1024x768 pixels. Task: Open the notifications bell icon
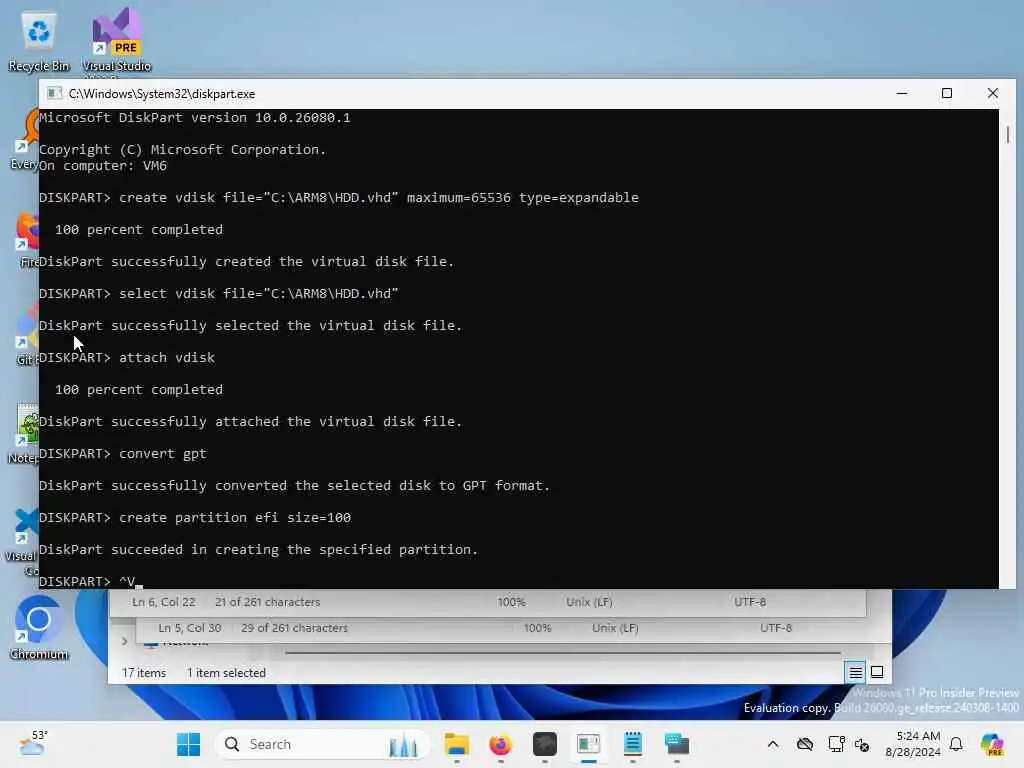[x=956, y=744]
